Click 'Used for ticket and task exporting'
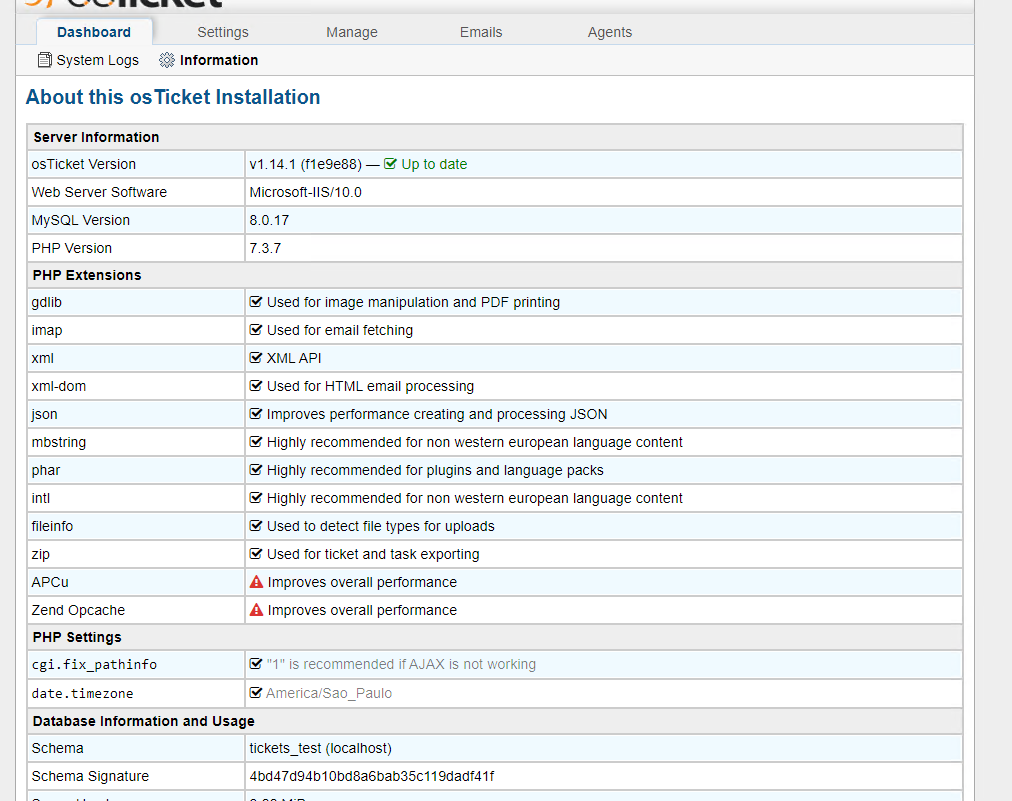Image resolution: width=1012 pixels, height=801 pixels. tap(373, 554)
